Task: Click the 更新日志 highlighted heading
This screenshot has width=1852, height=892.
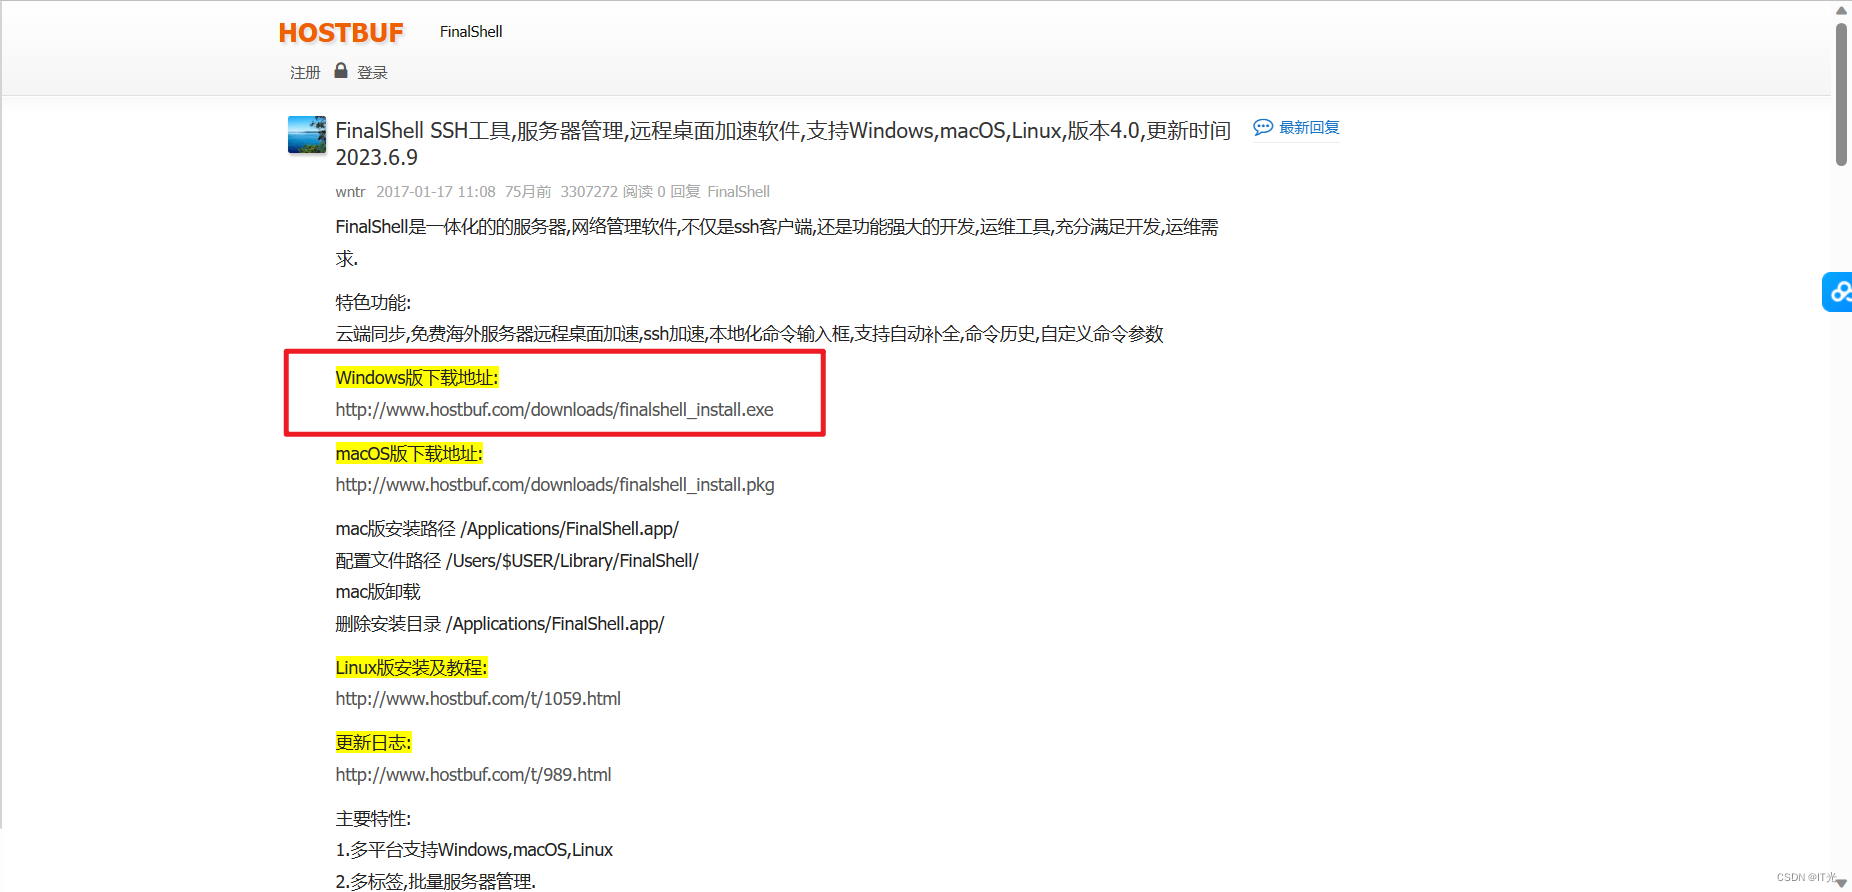Action: pyautogui.click(x=373, y=743)
